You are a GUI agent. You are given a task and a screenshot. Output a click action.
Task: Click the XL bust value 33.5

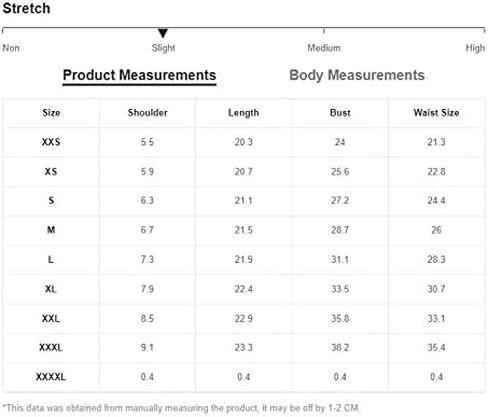[340, 289]
